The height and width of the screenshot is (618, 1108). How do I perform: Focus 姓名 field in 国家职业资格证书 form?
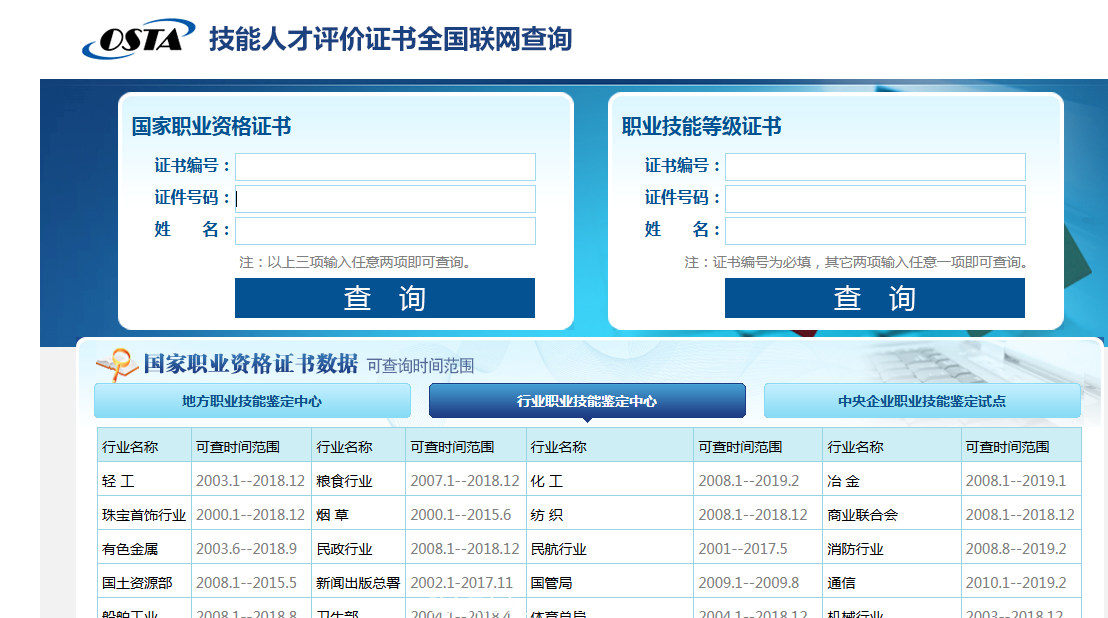385,230
